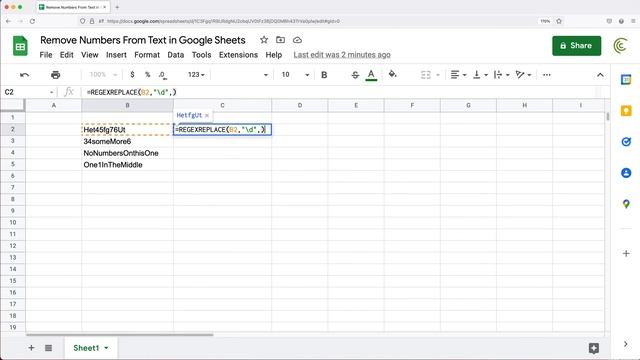Click the merge cells icon
The height and width of the screenshot is (360, 640).
426,75
